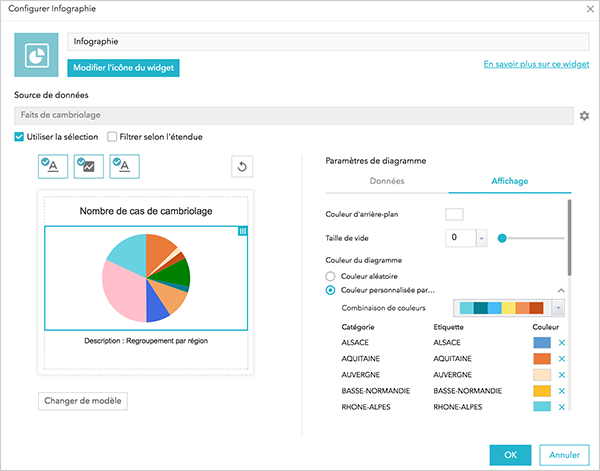Click the chart handle icon at pie corner
This screenshot has height=471, width=600.
[243, 231]
